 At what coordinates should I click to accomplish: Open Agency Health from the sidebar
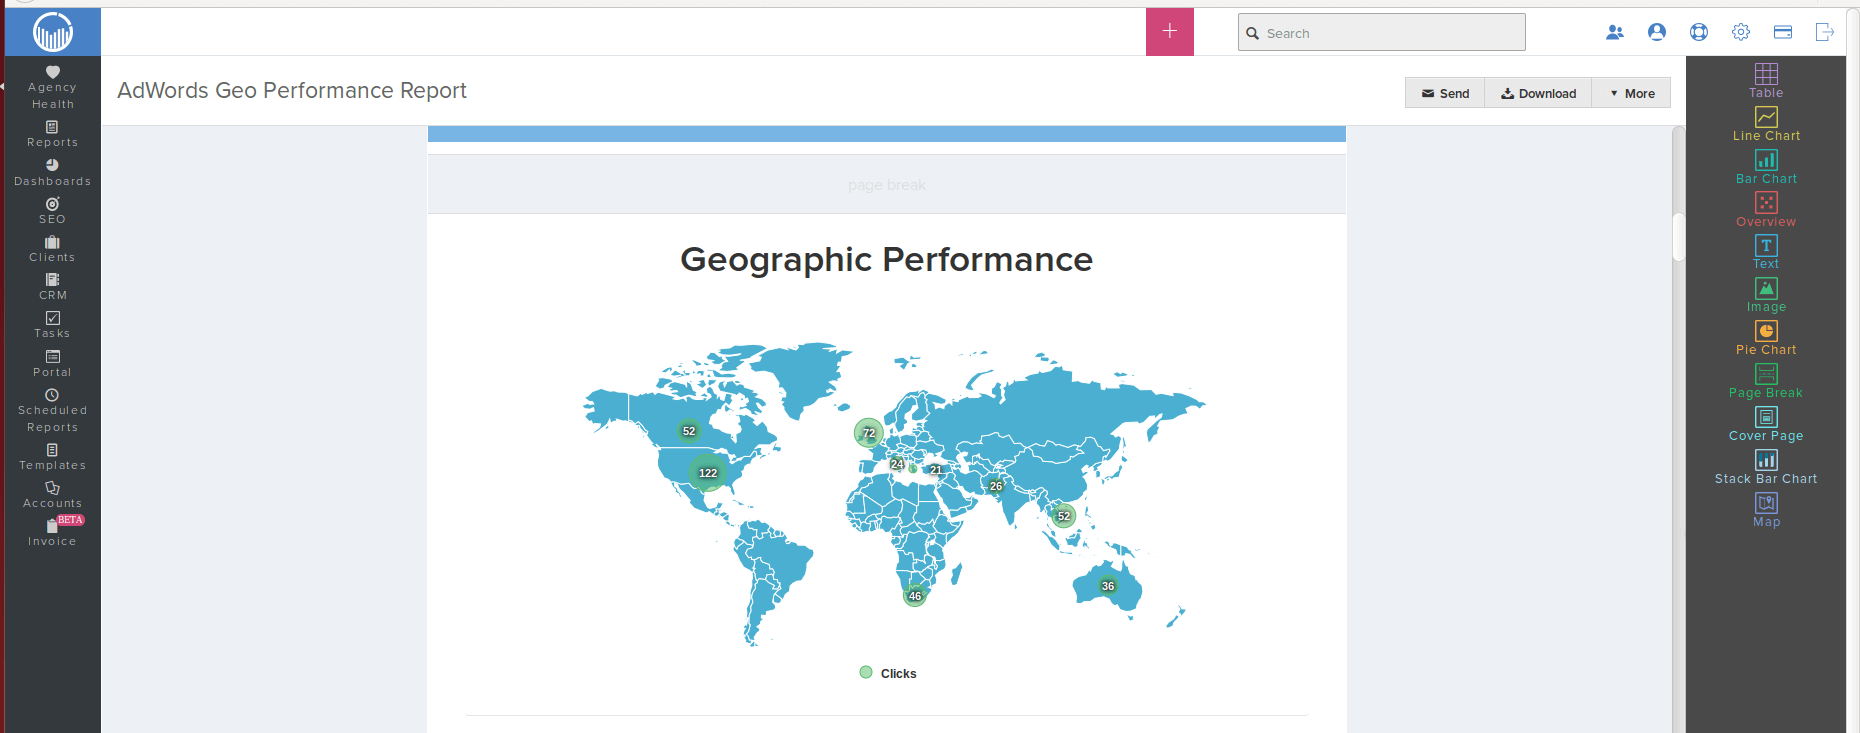click(x=52, y=88)
